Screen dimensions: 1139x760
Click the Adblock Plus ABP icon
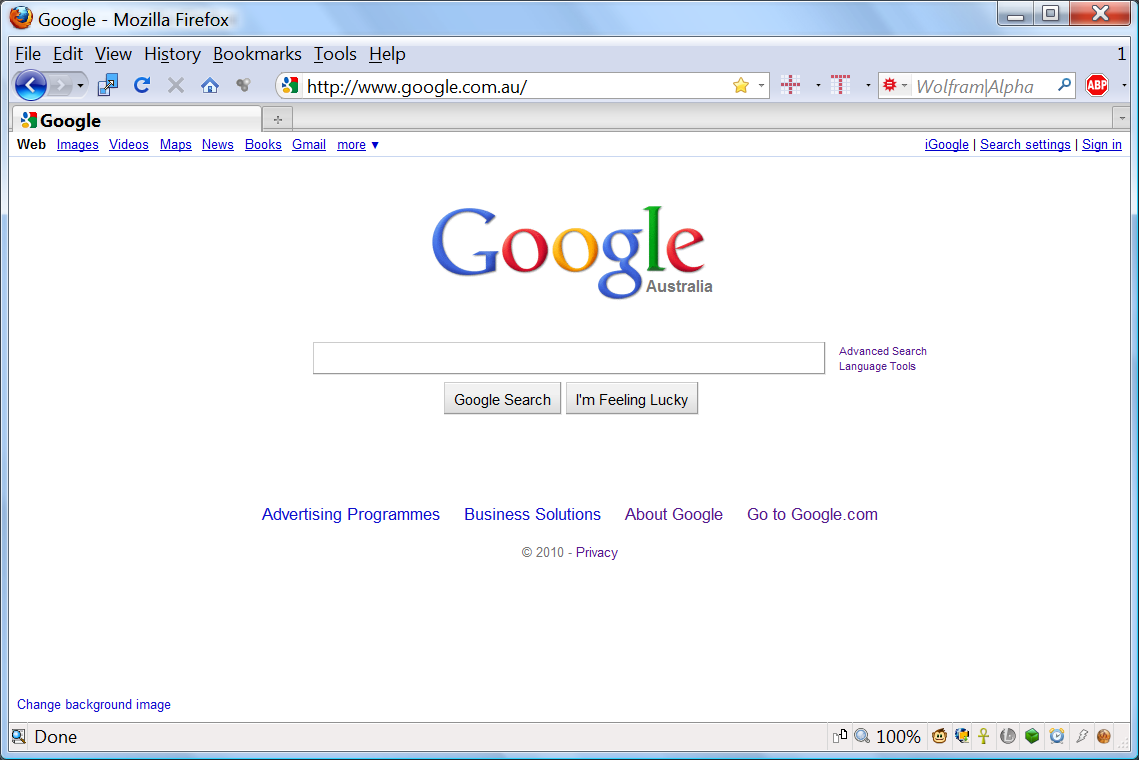click(1097, 86)
